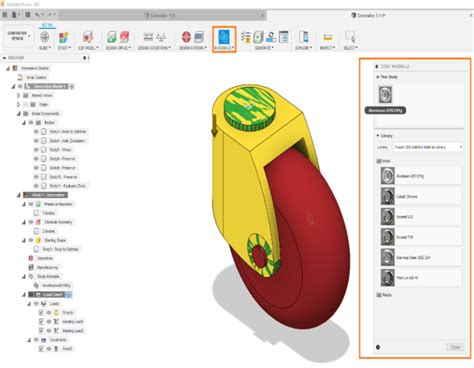Select the green Preserve Geometry design space icon
The width and height of the screenshot is (474, 368).
pos(112,37)
